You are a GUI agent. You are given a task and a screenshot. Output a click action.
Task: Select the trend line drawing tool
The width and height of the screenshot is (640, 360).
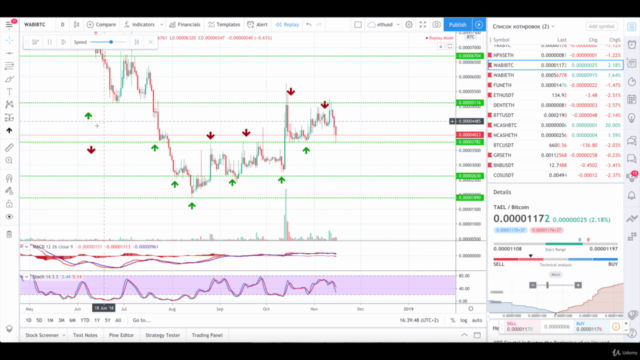[9, 53]
